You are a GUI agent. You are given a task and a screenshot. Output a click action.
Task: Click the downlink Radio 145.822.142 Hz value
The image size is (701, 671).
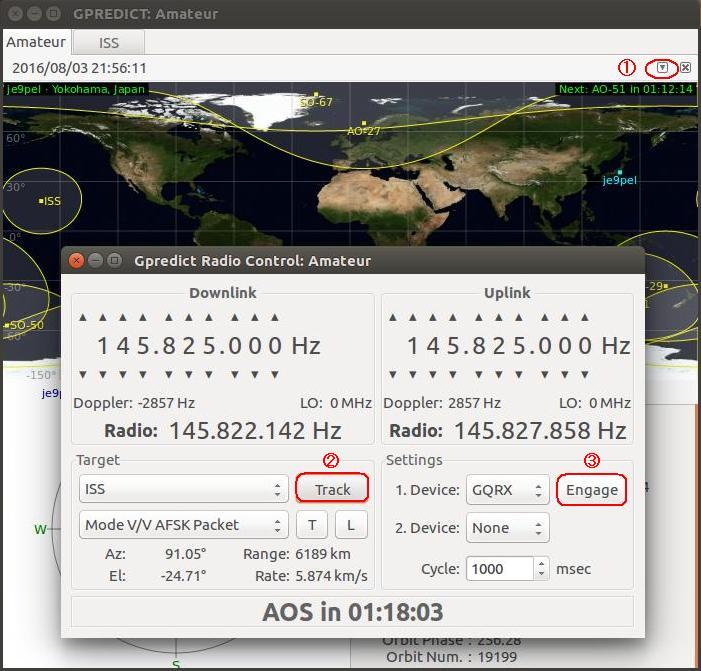(255, 430)
